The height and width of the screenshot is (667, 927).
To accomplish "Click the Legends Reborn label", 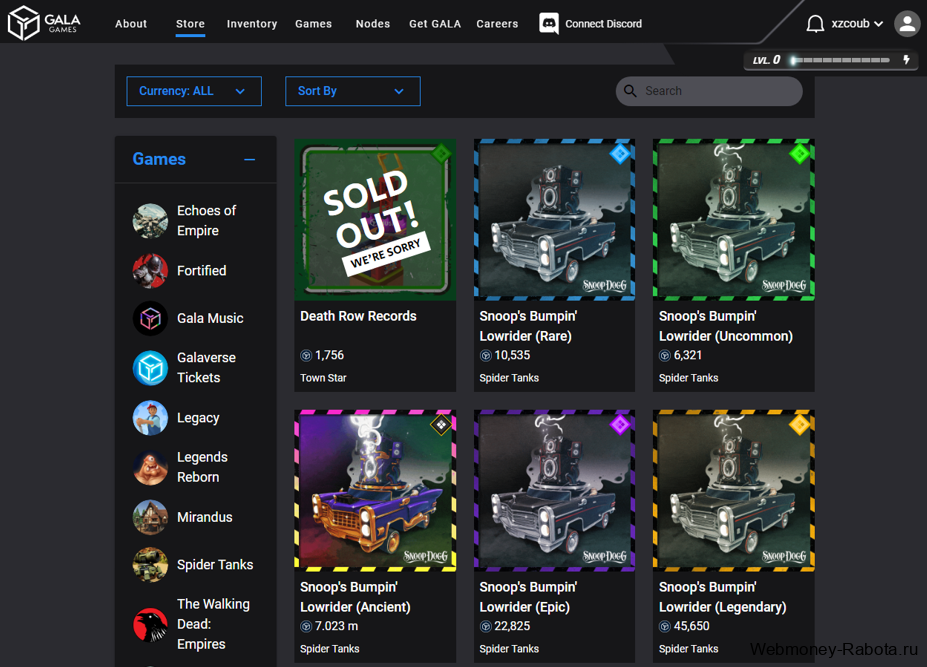I will [202, 467].
